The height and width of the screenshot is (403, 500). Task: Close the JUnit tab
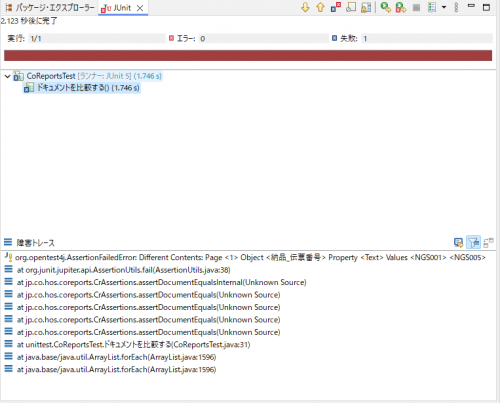[x=140, y=8]
